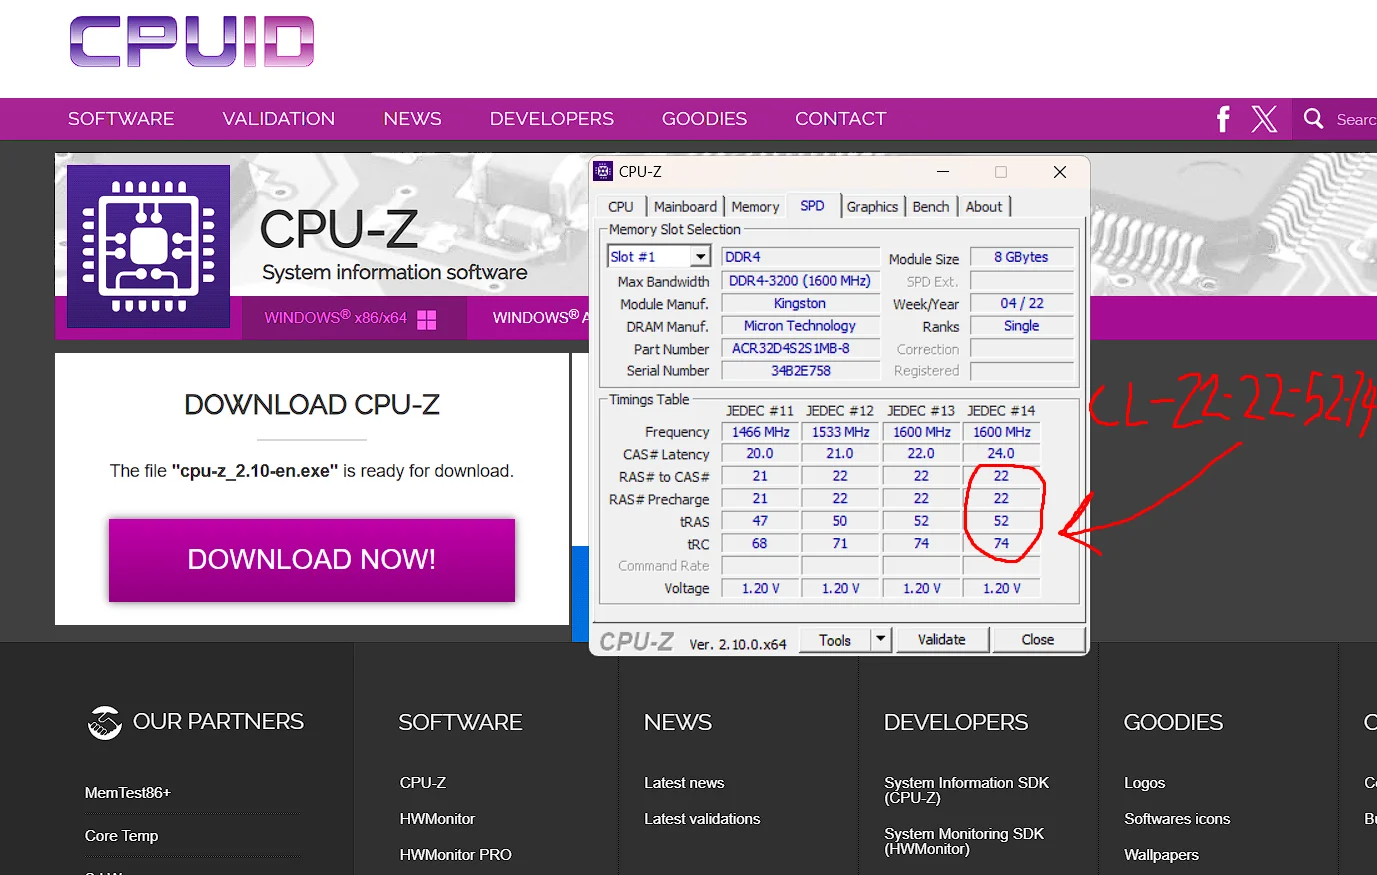Click the CPU-Z chip logo image

pos(148,246)
